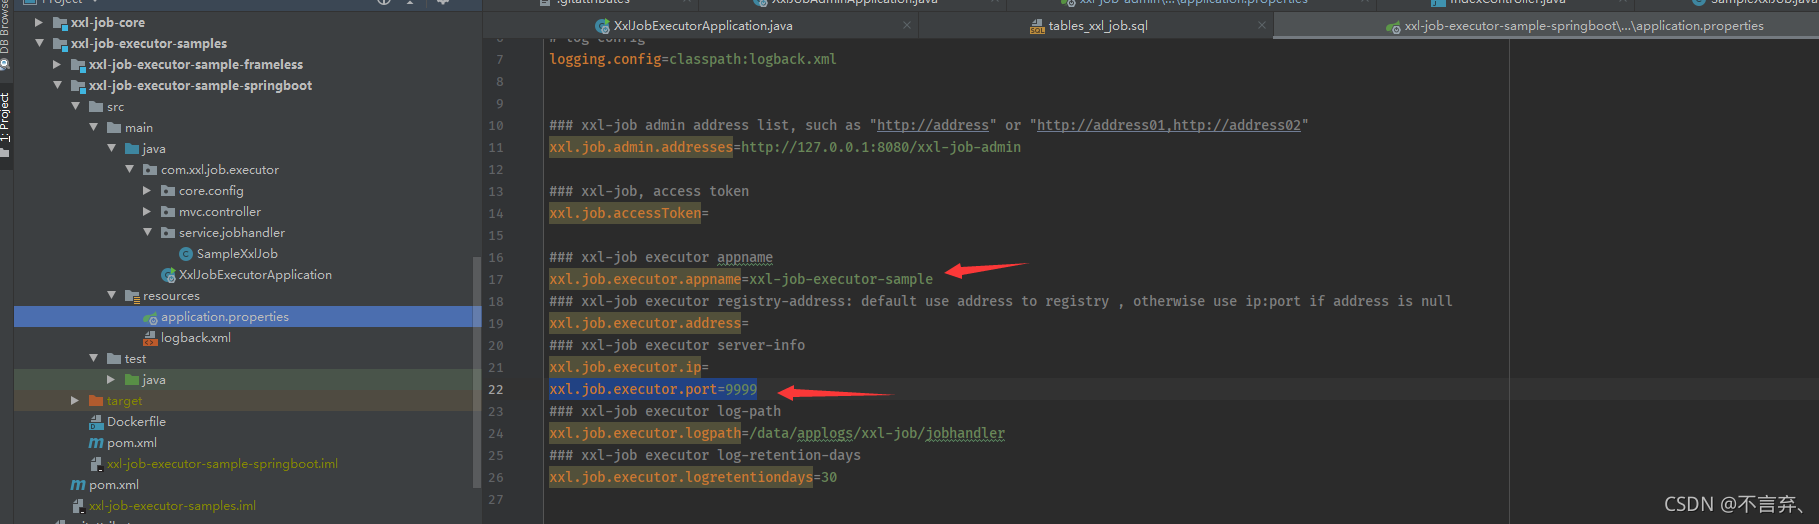Screen dimensions: 1819x524
Task: Select logback.xml in the project tree
Action: [196, 337]
